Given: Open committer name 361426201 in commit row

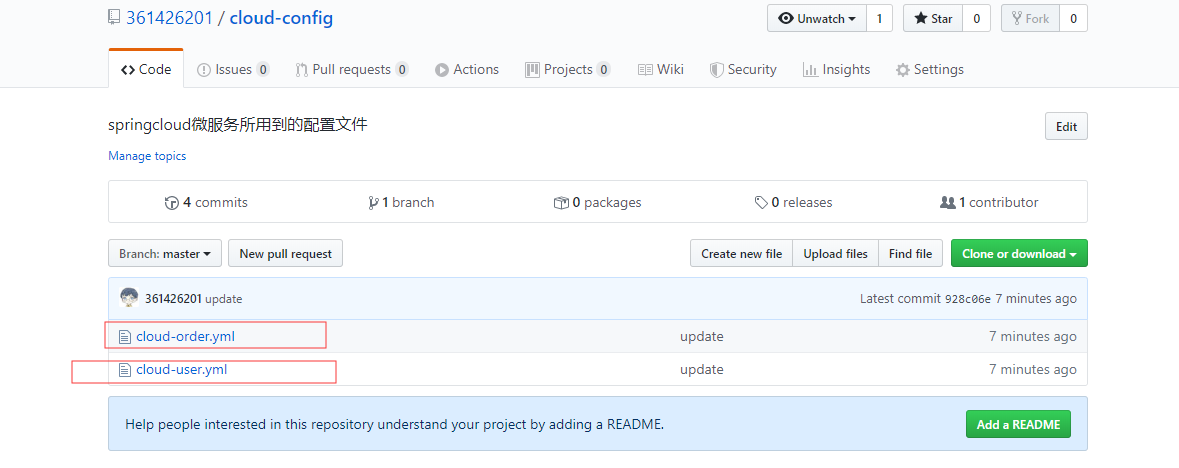Looking at the screenshot, I should [173, 299].
